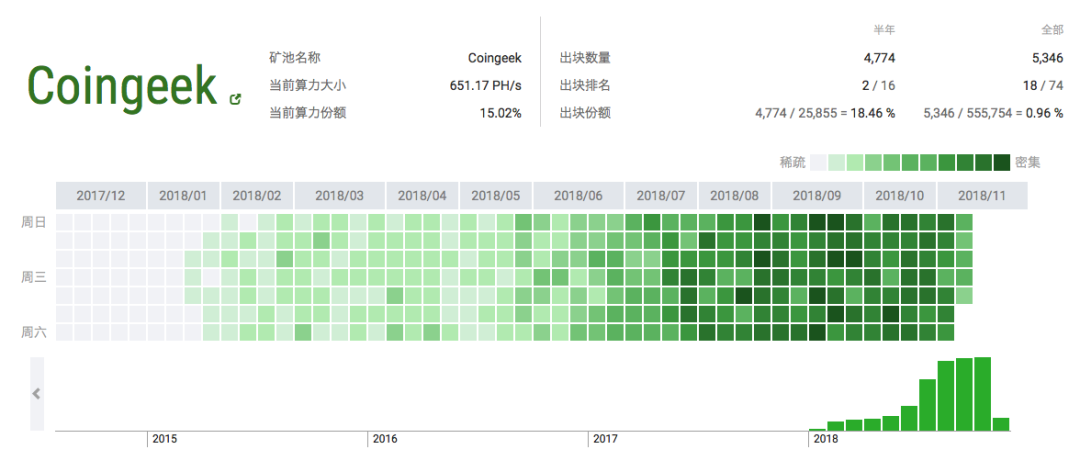Image resolution: width=1080 pixels, height=472 pixels.
Task: Click the 密集 legend label
Action: [1028, 163]
